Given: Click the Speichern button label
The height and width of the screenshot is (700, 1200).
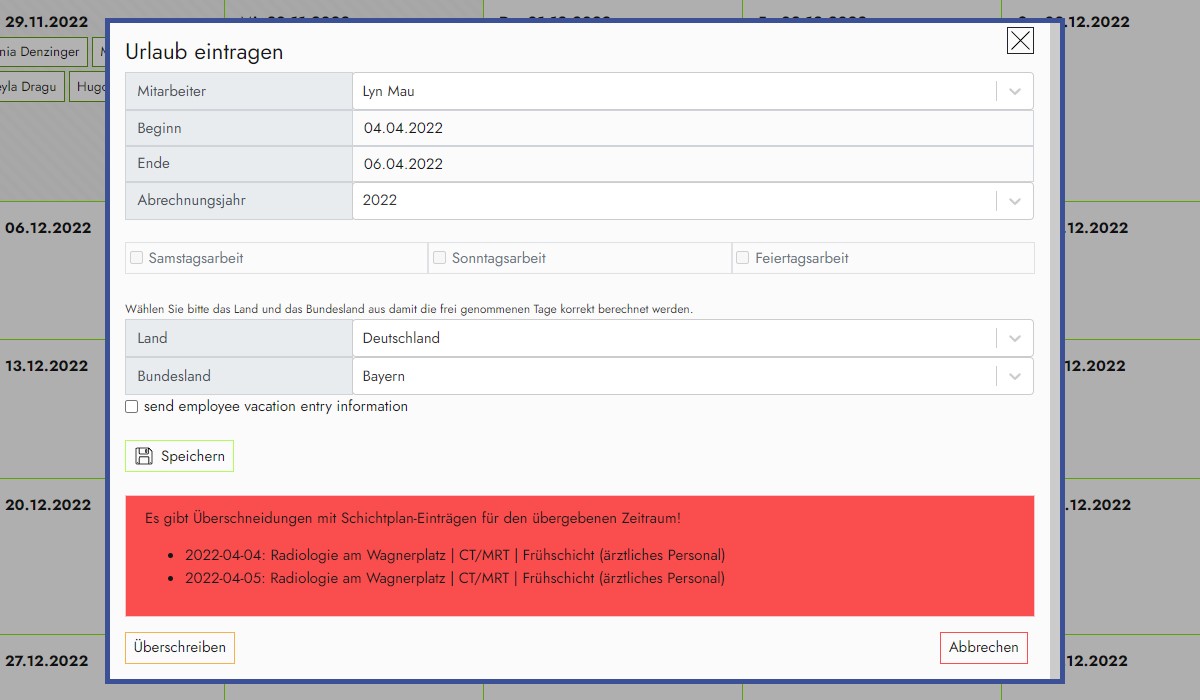Looking at the screenshot, I should [193, 456].
